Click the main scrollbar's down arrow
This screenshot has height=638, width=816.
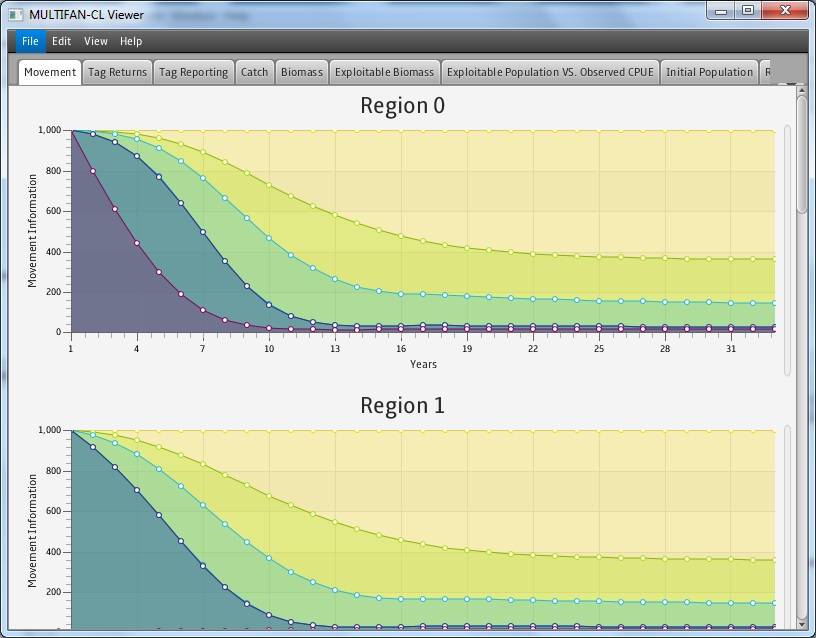tap(801, 625)
